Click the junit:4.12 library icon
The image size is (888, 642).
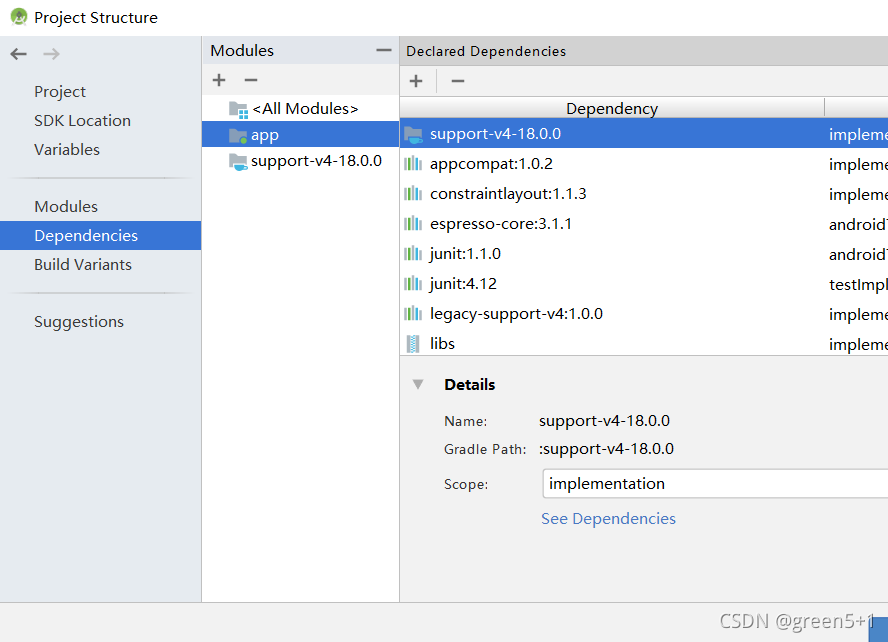[413, 284]
